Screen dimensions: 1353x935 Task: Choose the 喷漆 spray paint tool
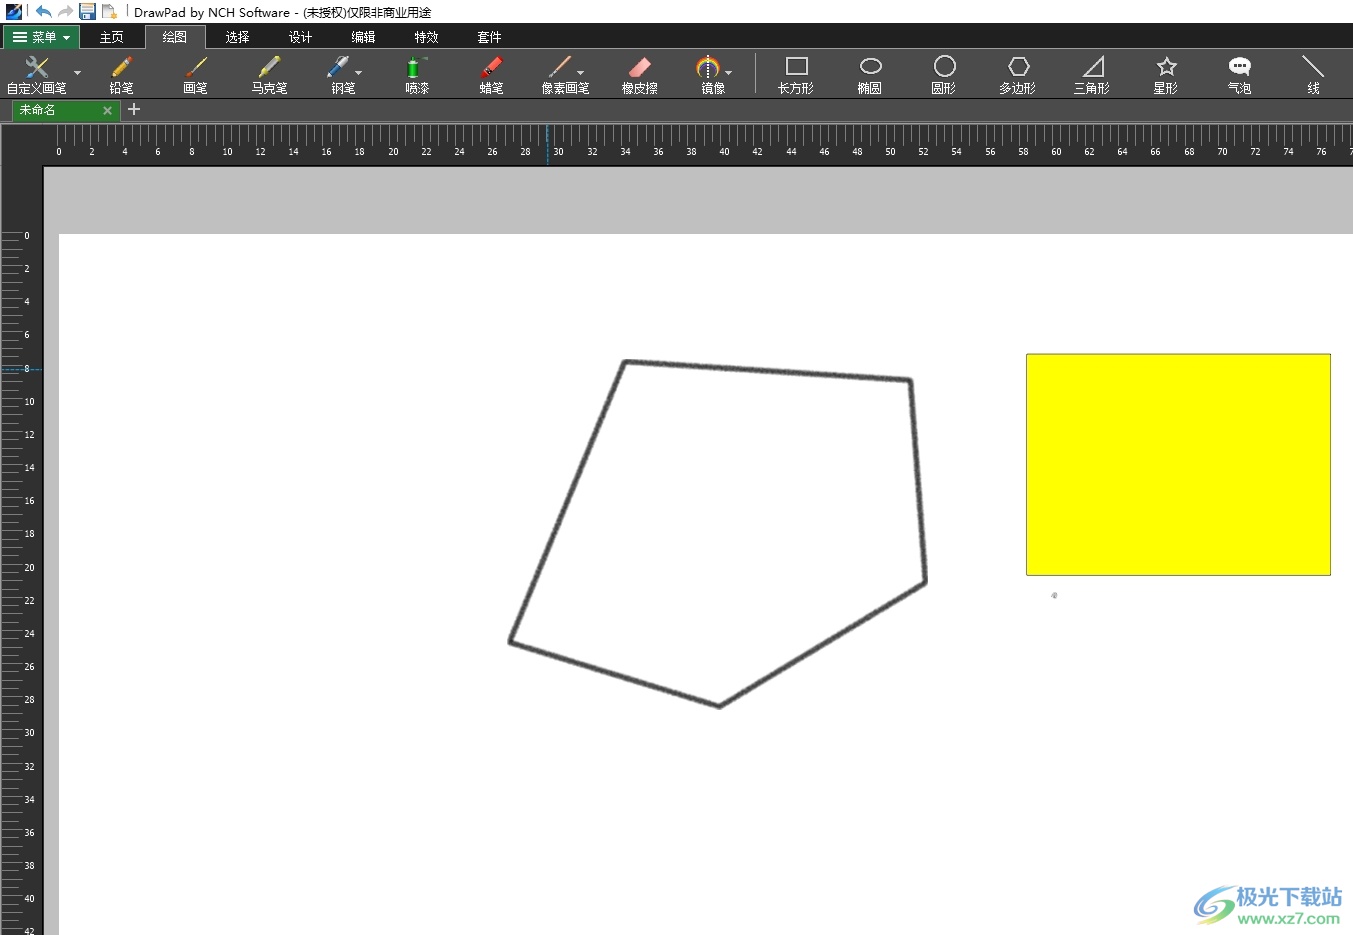[417, 74]
